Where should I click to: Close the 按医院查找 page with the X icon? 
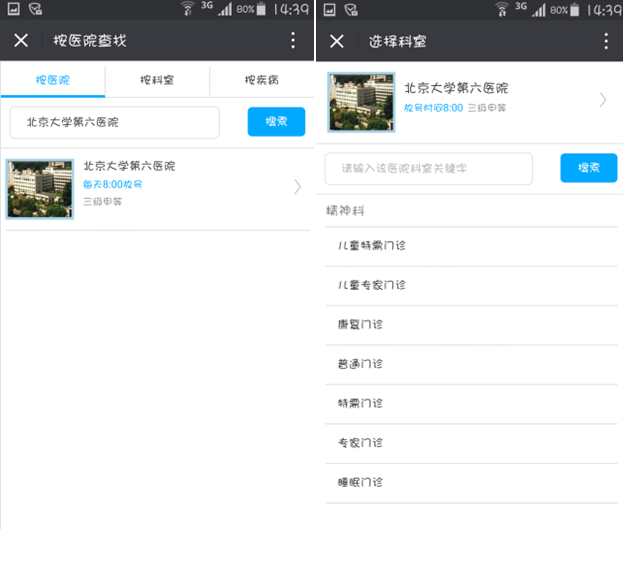click(21, 41)
